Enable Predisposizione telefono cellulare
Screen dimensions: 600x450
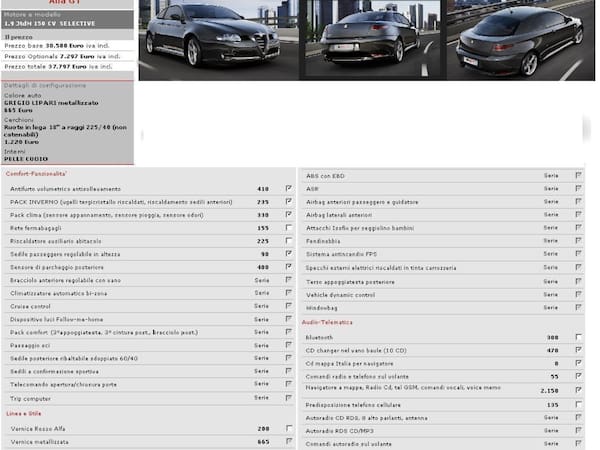click(x=579, y=404)
